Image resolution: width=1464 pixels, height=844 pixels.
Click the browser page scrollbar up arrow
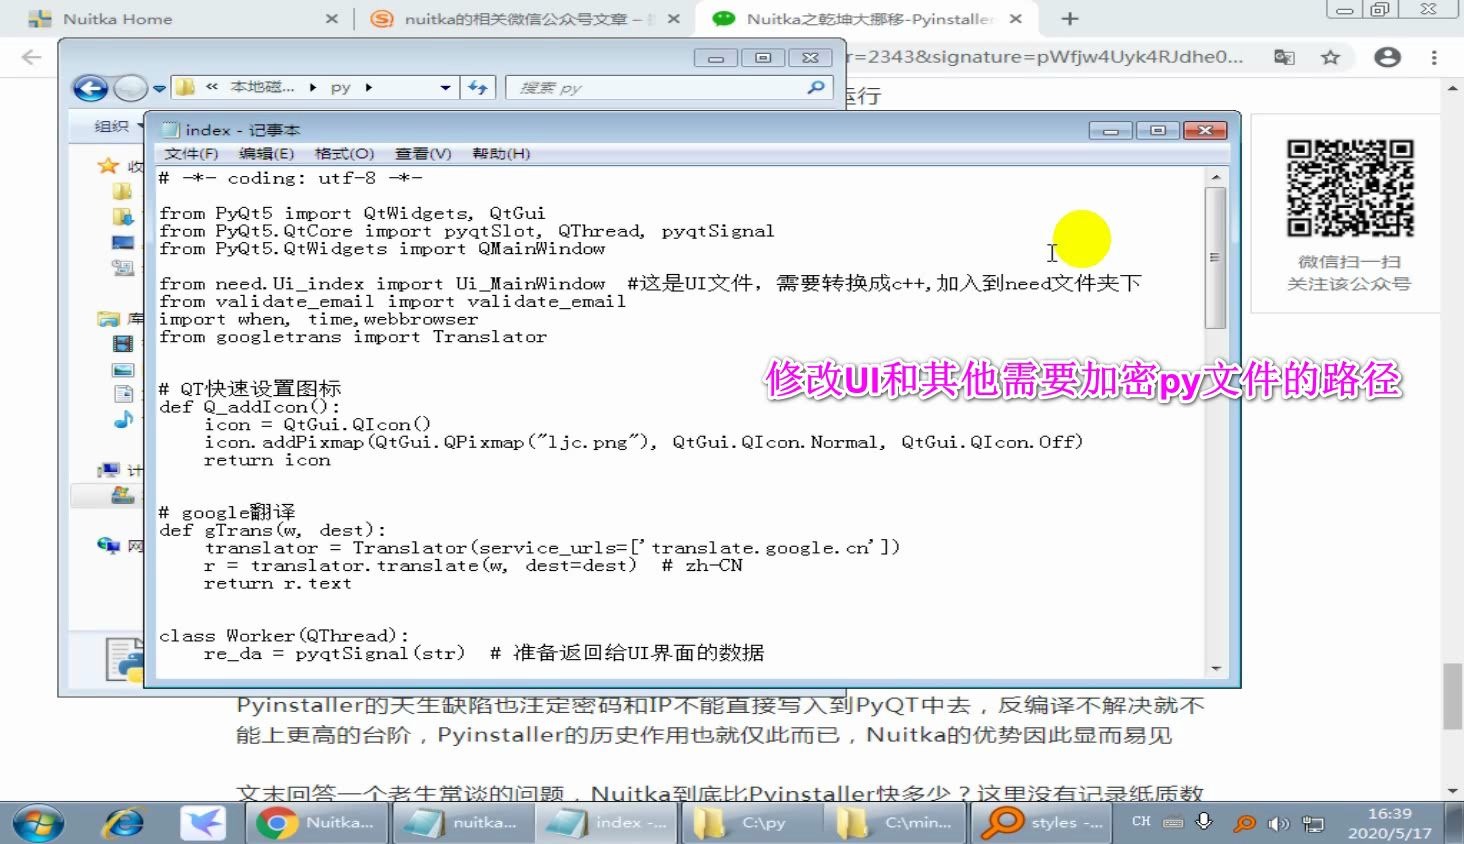coord(1453,89)
